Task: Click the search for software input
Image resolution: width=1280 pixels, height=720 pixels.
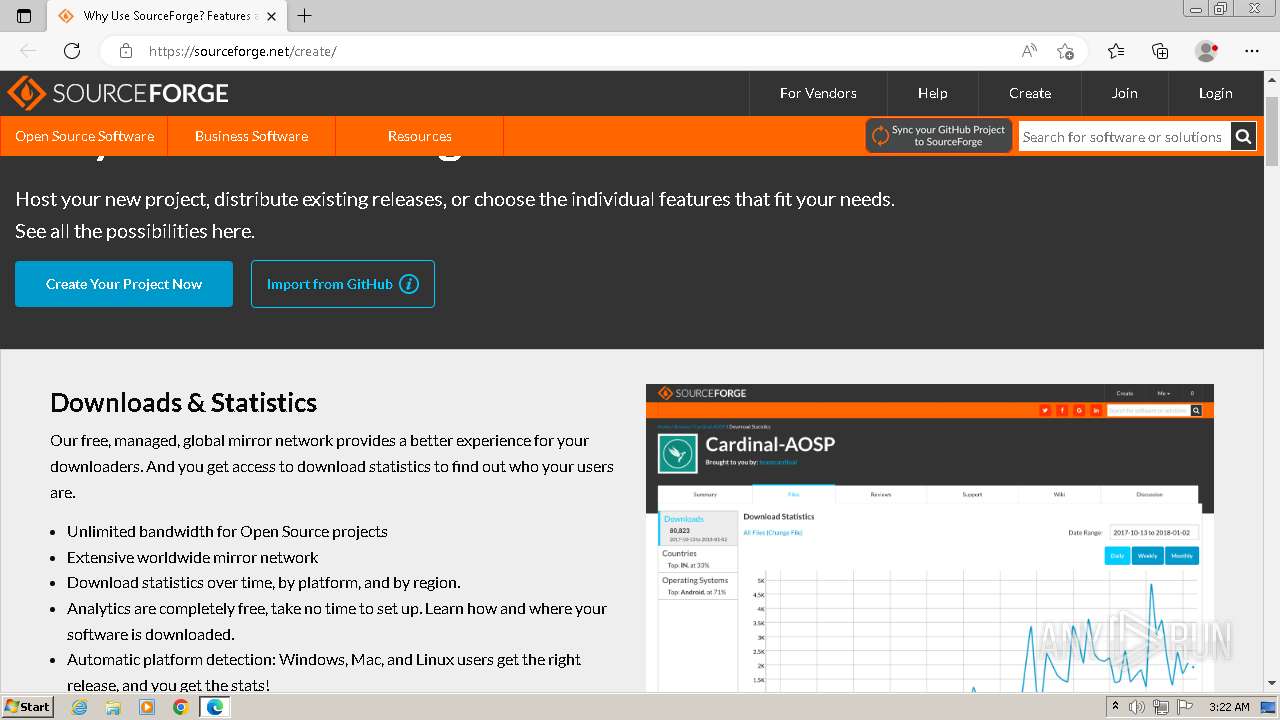Action: tap(1124, 137)
